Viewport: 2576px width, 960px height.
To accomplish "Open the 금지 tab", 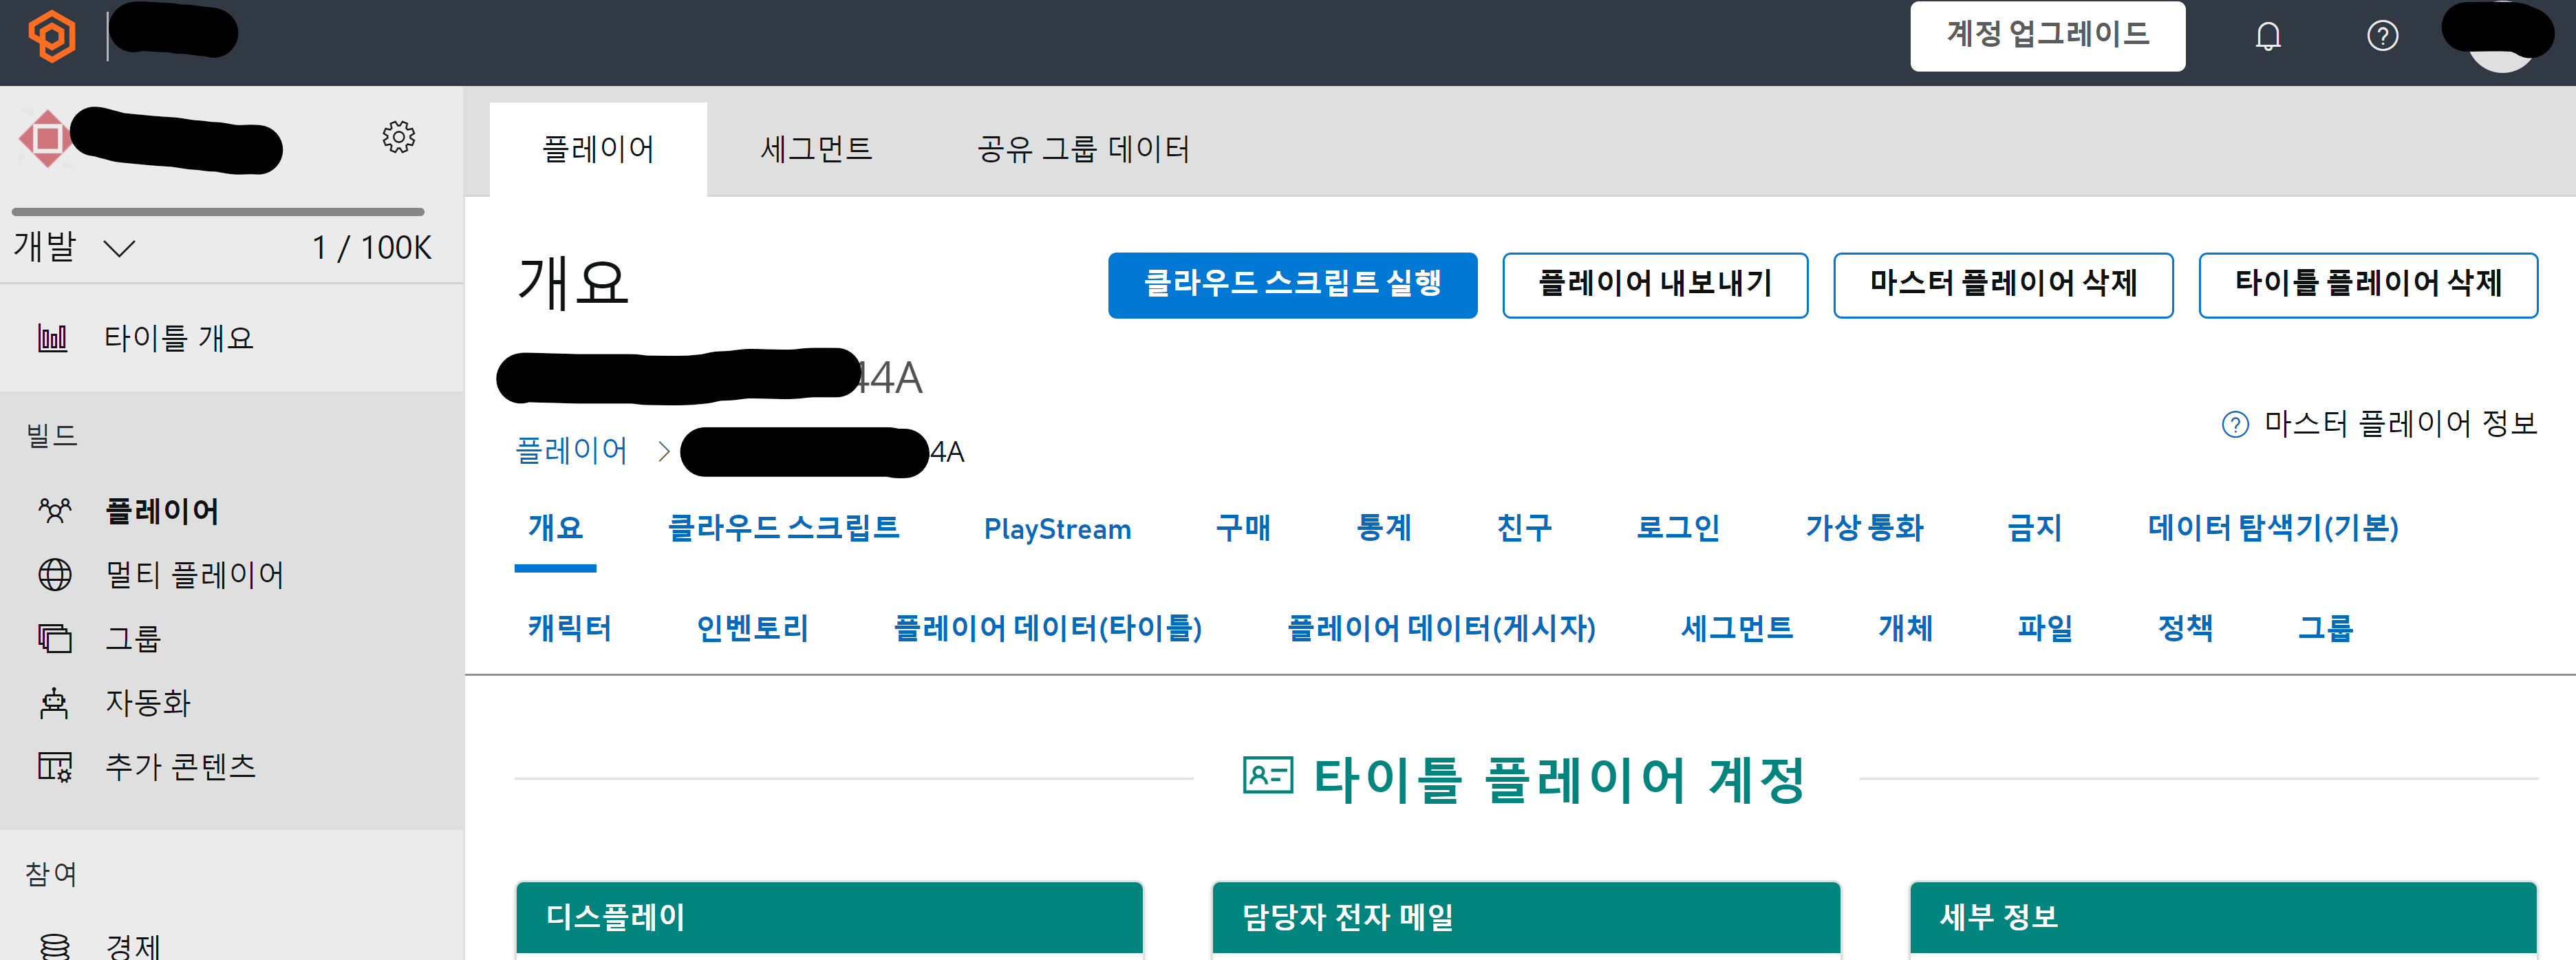I will [x=2035, y=528].
